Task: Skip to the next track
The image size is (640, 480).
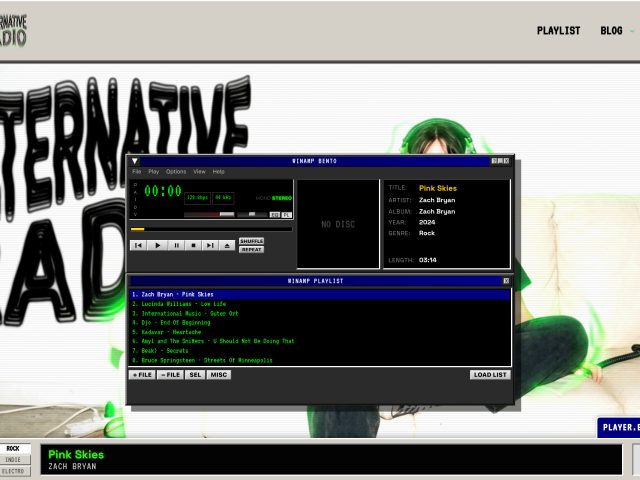Action: (x=210, y=245)
